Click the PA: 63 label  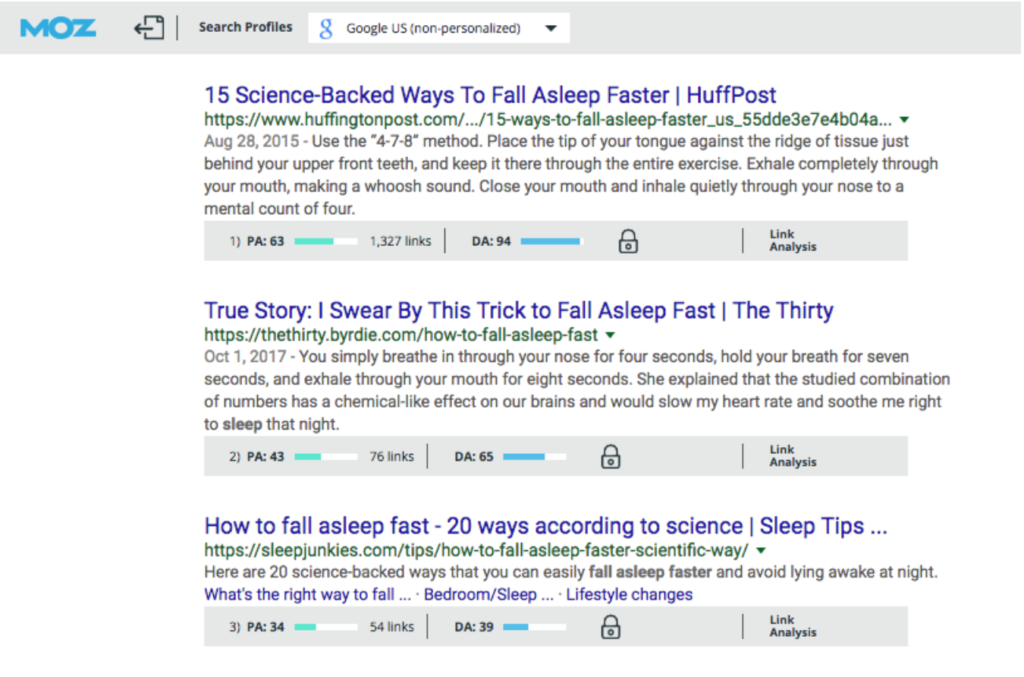click(265, 241)
